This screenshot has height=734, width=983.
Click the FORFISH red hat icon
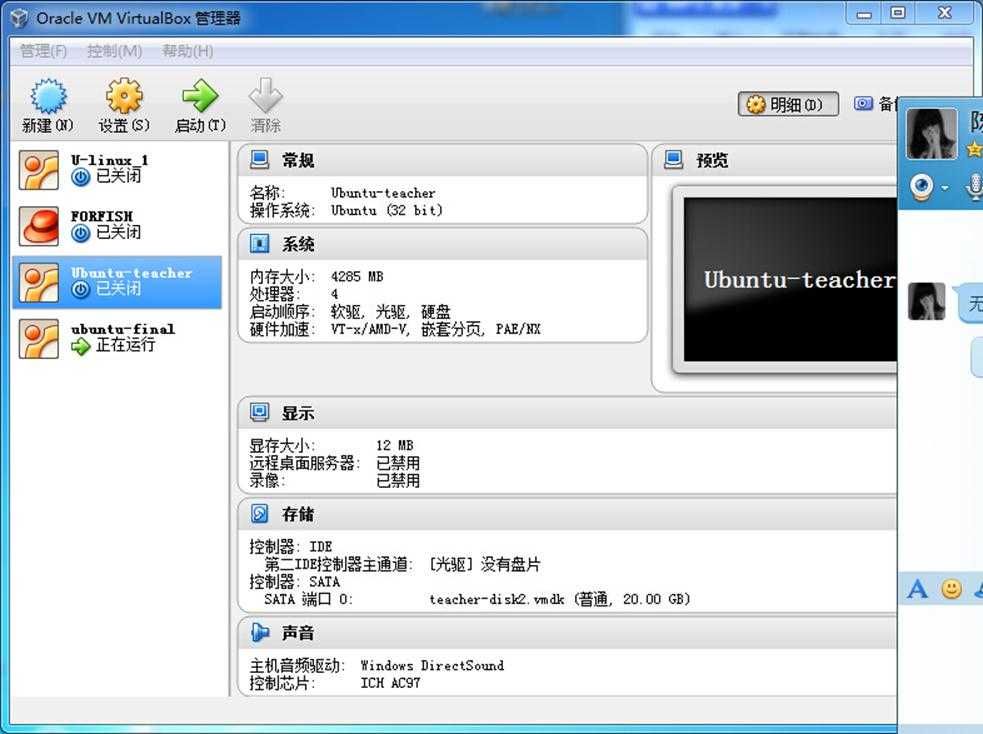[39, 226]
